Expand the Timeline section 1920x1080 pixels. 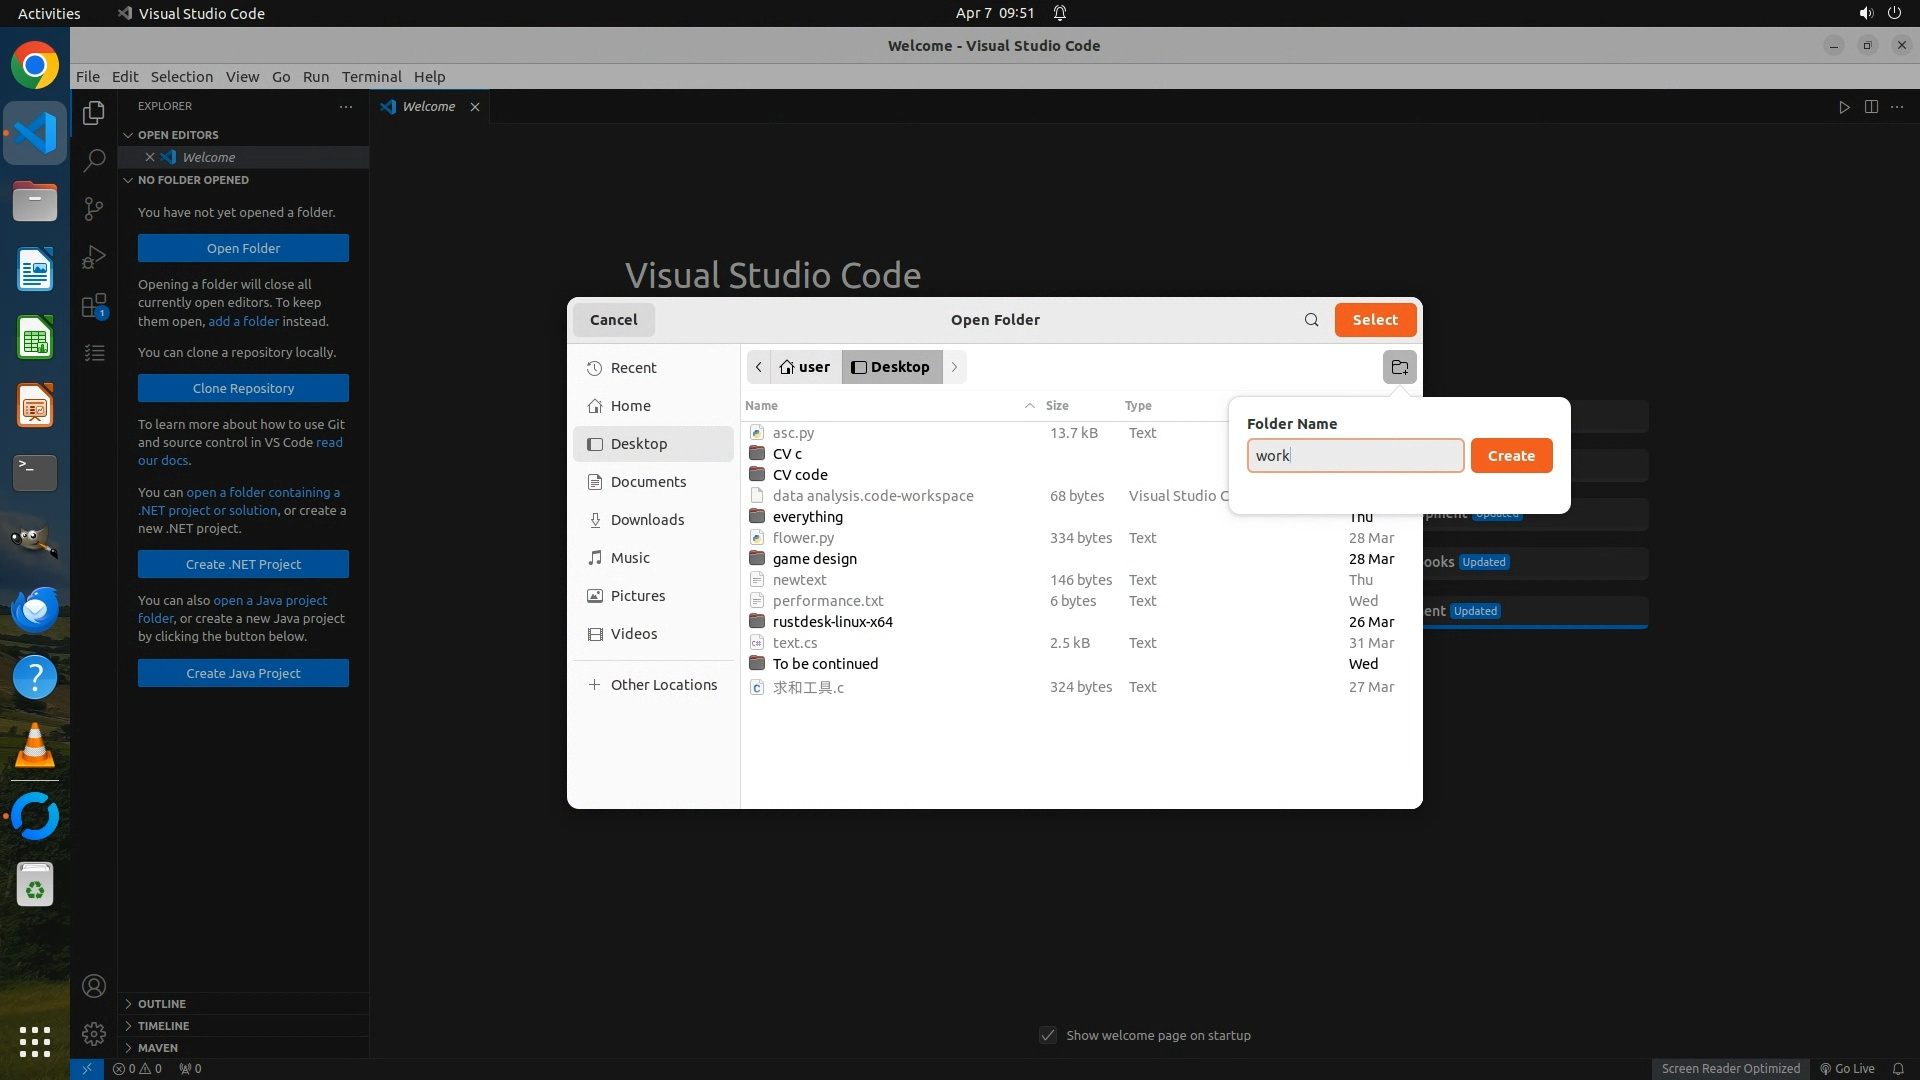(x=163, y=1026)
